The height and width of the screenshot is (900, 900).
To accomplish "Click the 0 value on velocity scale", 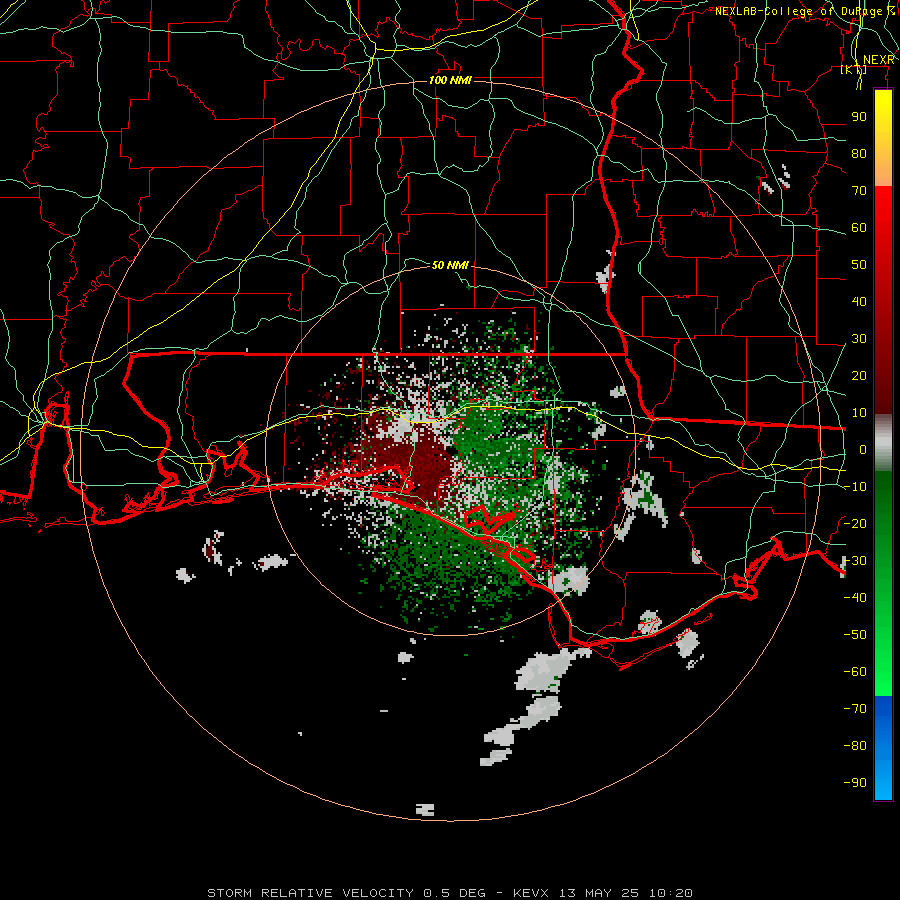I will click(x=863, y=450).
